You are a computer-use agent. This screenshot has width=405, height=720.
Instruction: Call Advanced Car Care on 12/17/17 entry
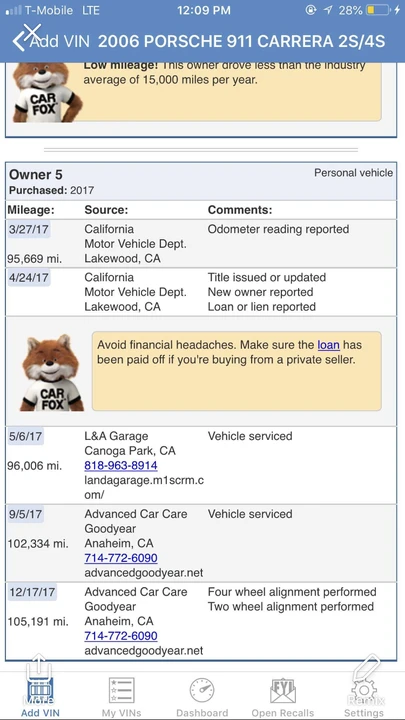[121, 636]
